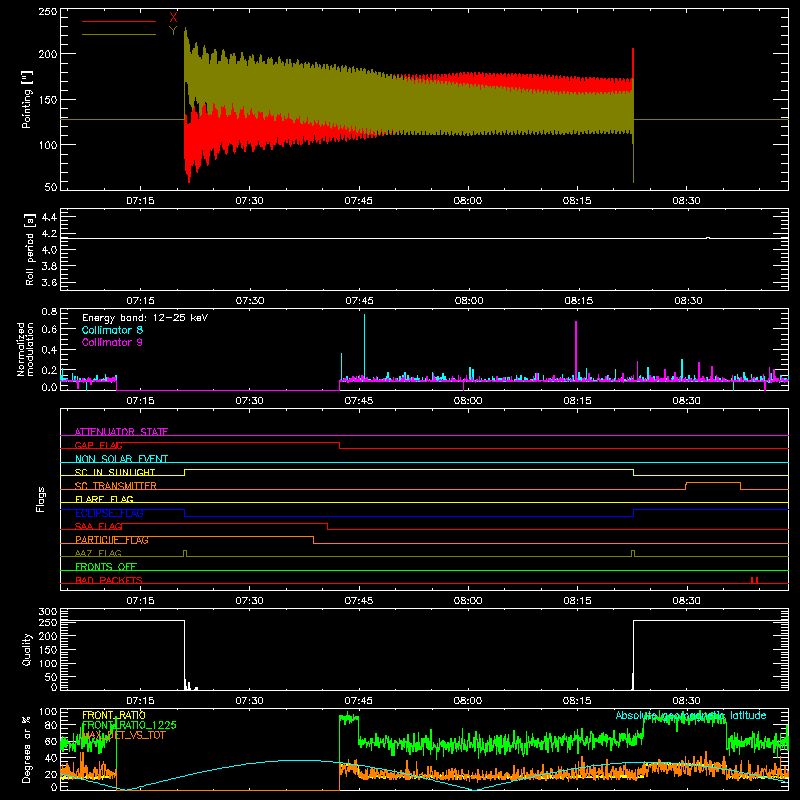Click the NON_SOLAR_EVENT flag label
The height and width of the screenshot is (800, 800).
121,459
